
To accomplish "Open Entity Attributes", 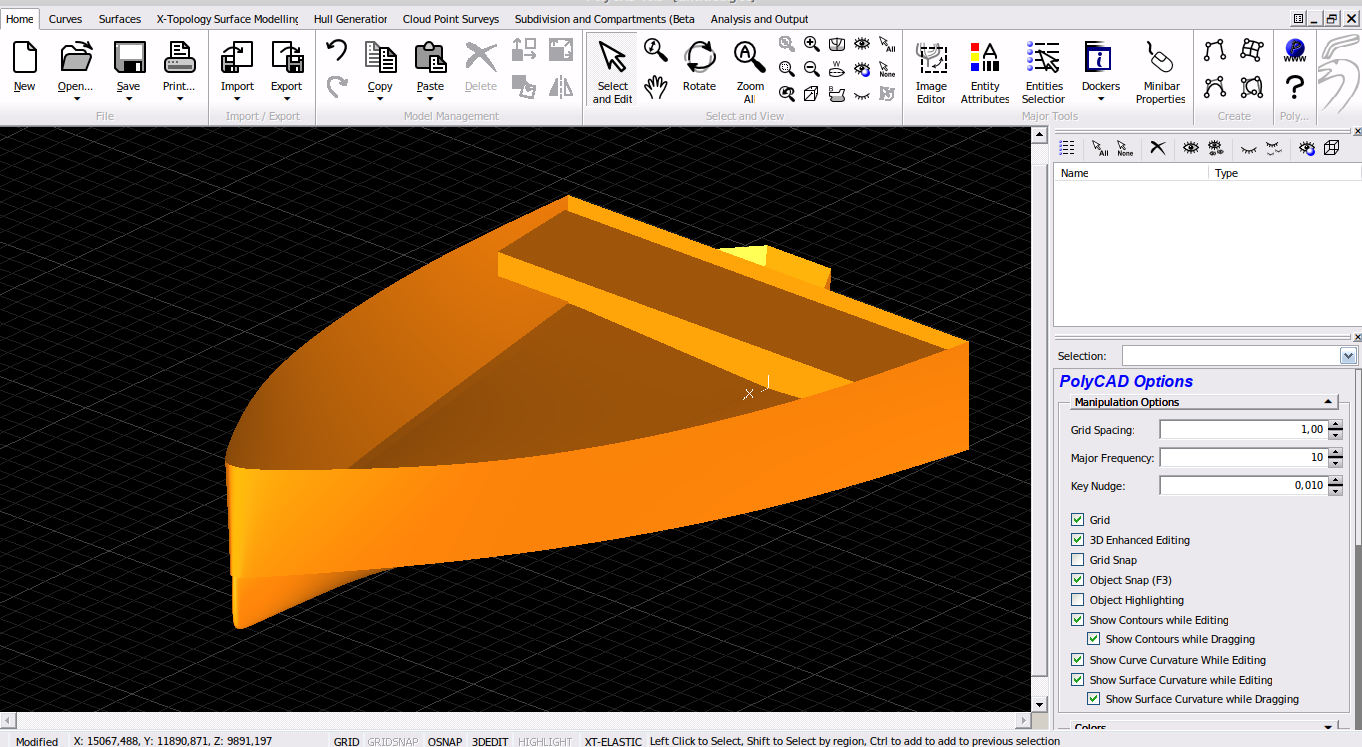I will click(x=985, y=71).
